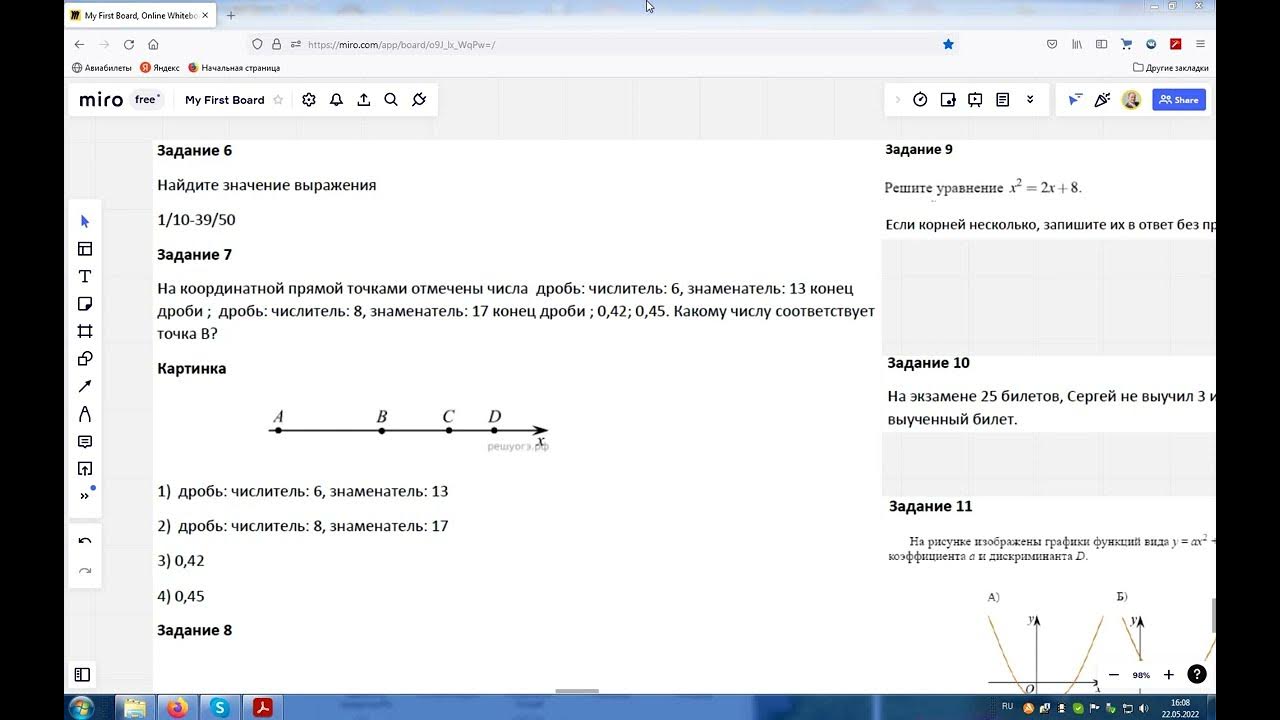This screenshot has height=720, width=1280.
Task: Open Начальная страница bookmark
Action: point(234,68)
